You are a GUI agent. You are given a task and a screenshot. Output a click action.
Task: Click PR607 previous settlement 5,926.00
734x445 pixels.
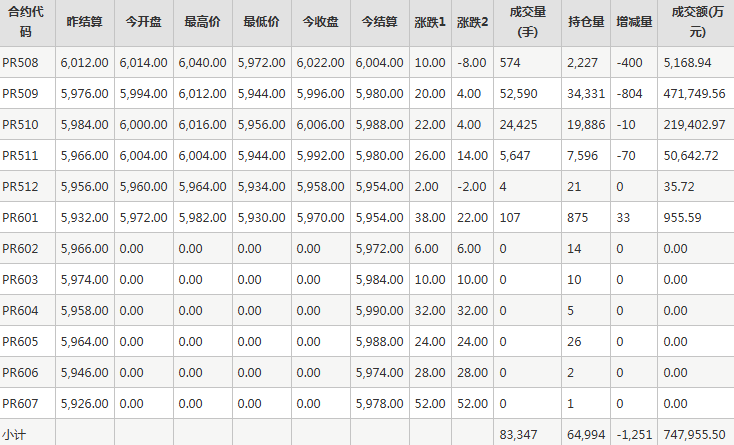(x=84, y=403)
